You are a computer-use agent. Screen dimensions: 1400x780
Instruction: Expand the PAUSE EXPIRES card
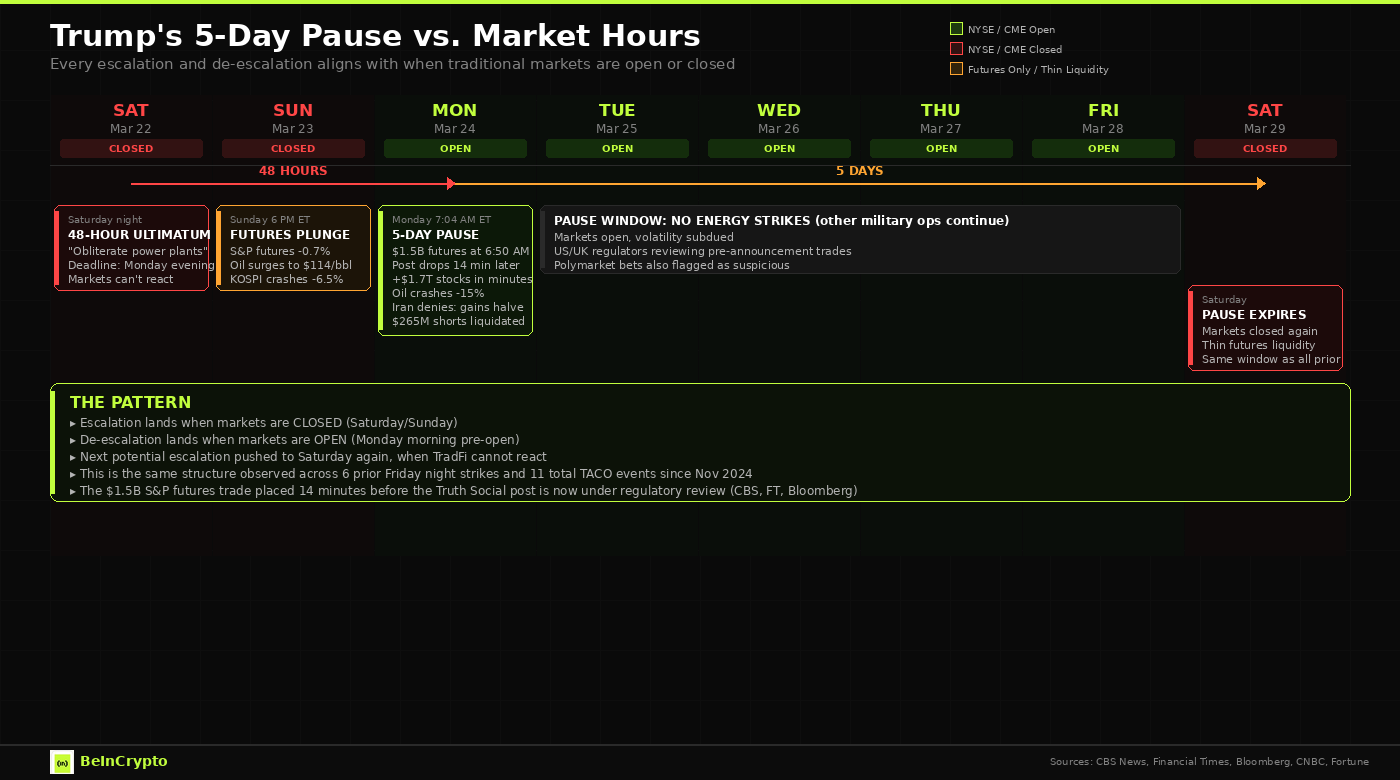point(1265,327)
